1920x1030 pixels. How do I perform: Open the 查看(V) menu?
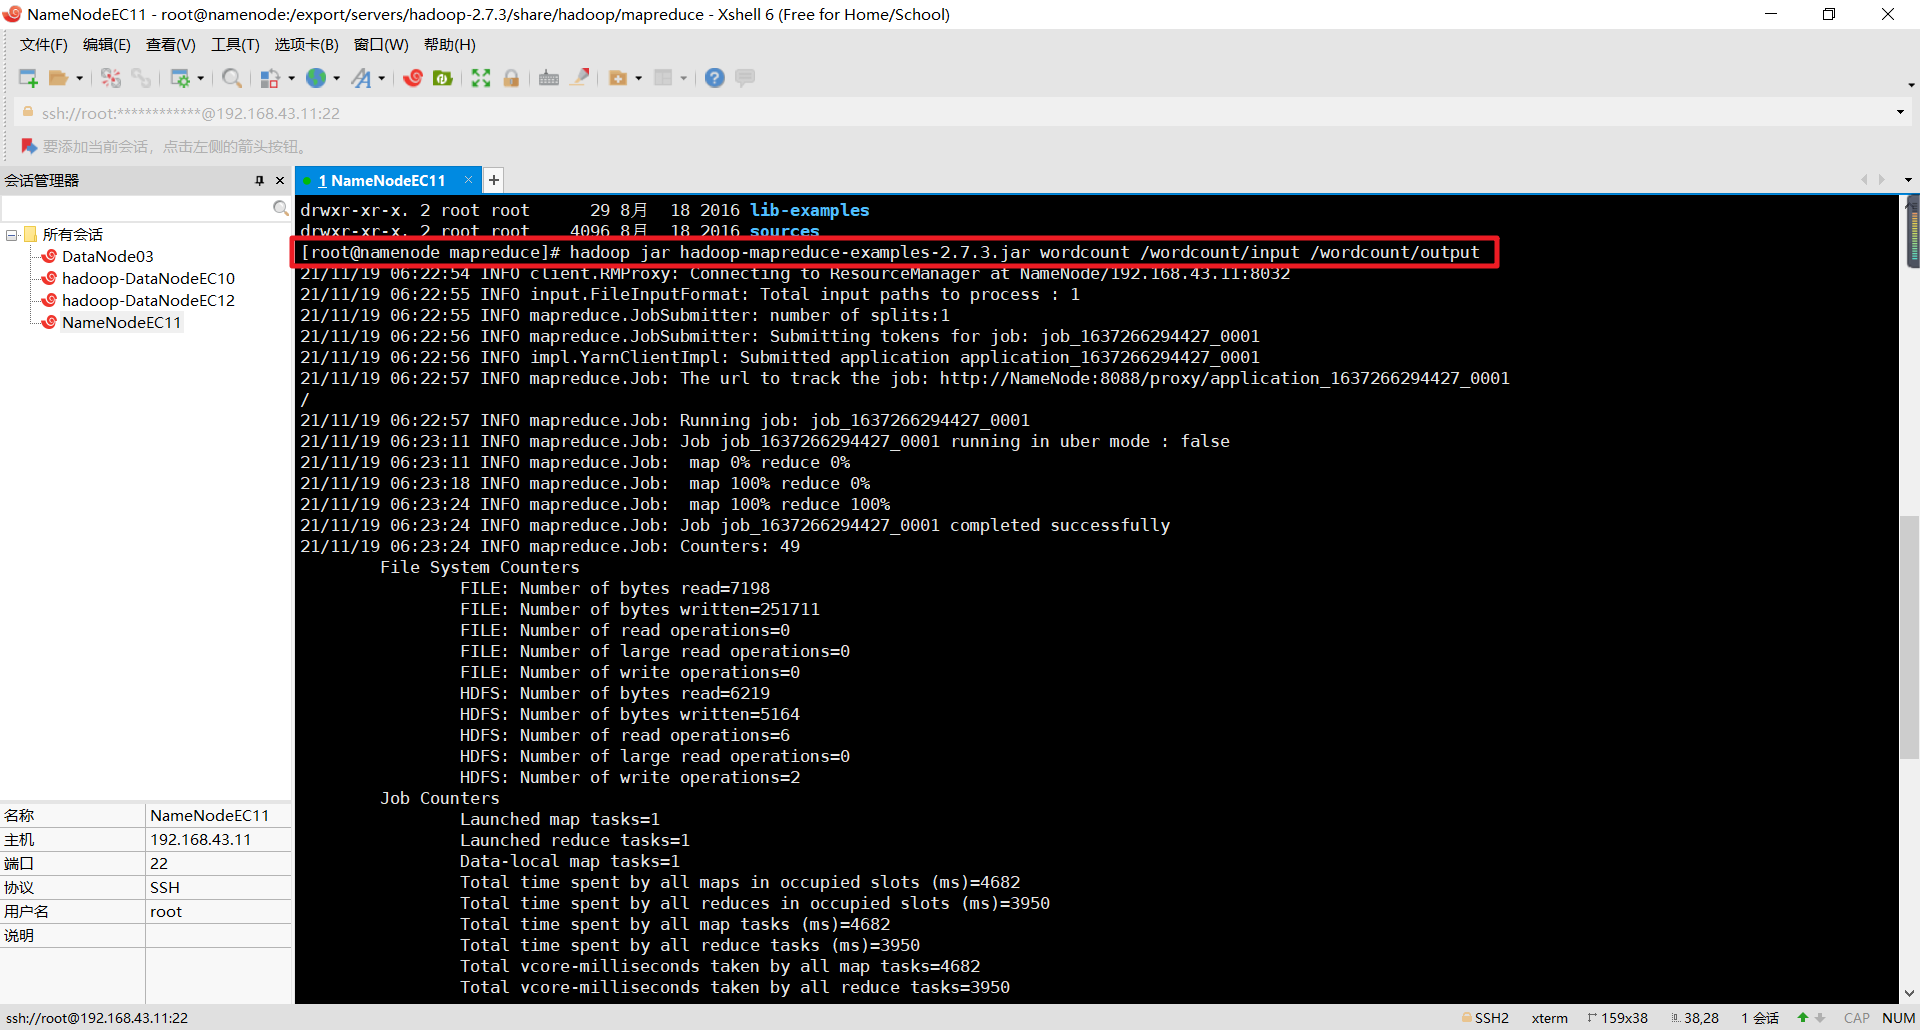click(171, 45)
